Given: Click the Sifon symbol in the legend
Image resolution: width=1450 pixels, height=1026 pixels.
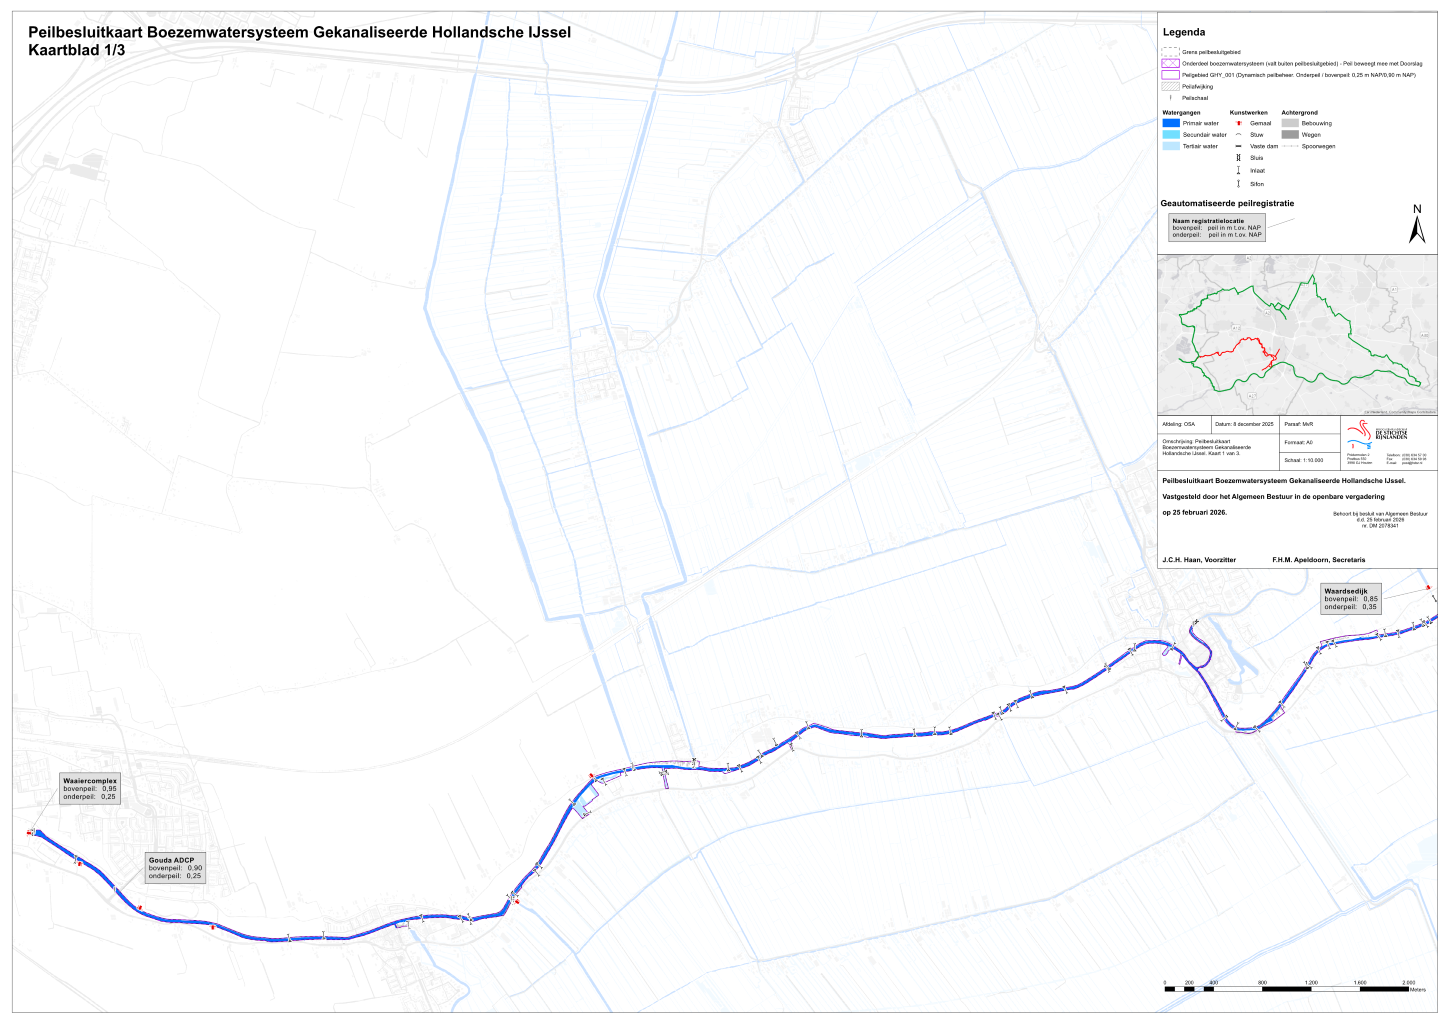Looking at the screenshot, I should (x=1238, y=184).
